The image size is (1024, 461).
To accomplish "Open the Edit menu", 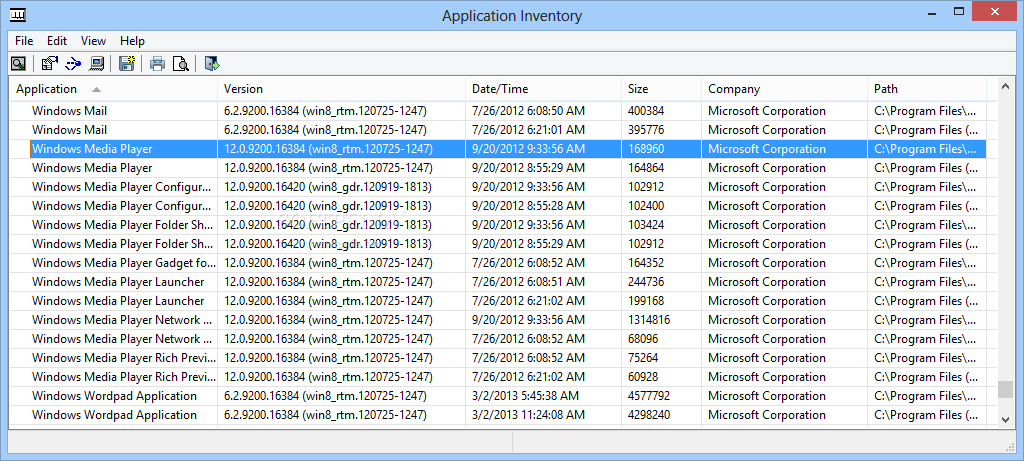I will point(57,40).
